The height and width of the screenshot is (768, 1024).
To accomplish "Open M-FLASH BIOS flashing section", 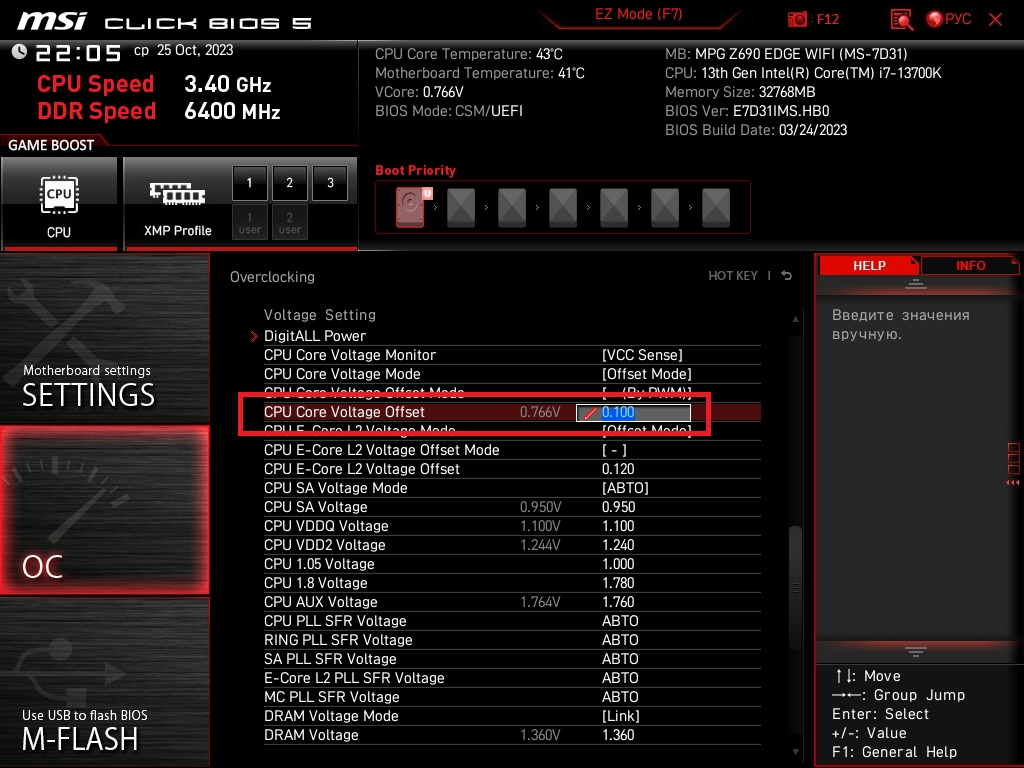I will [104, 682].
